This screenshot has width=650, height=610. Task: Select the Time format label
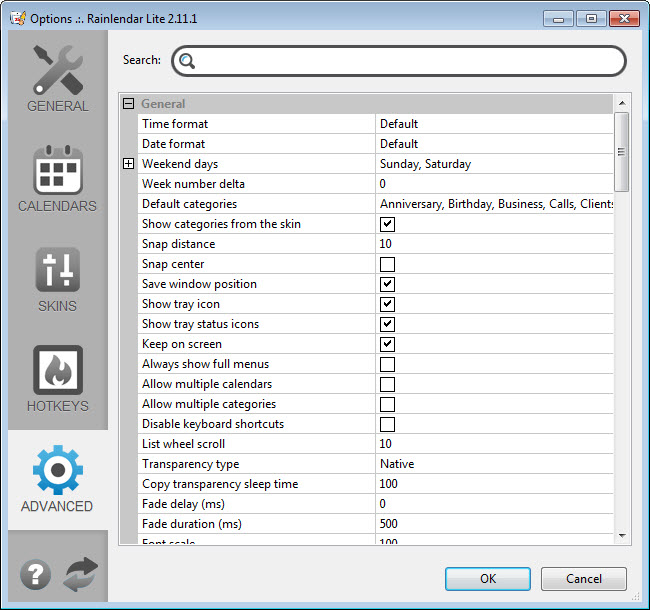(175, 124)
